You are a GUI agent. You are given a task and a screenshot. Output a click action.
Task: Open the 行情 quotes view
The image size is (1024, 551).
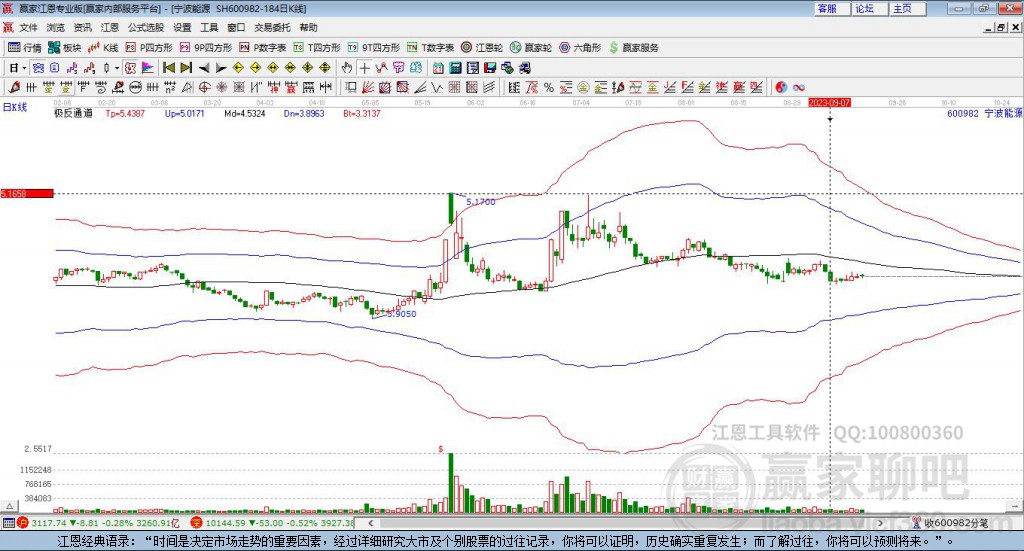point(24,48)
